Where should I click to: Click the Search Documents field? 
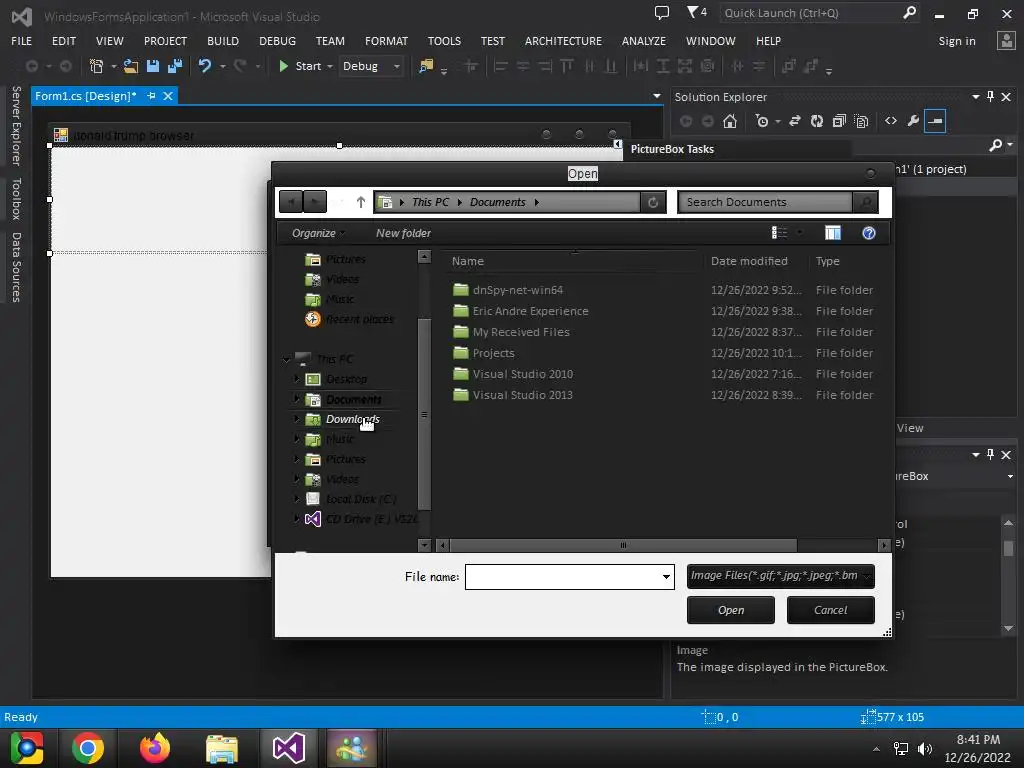click(765, 202)
